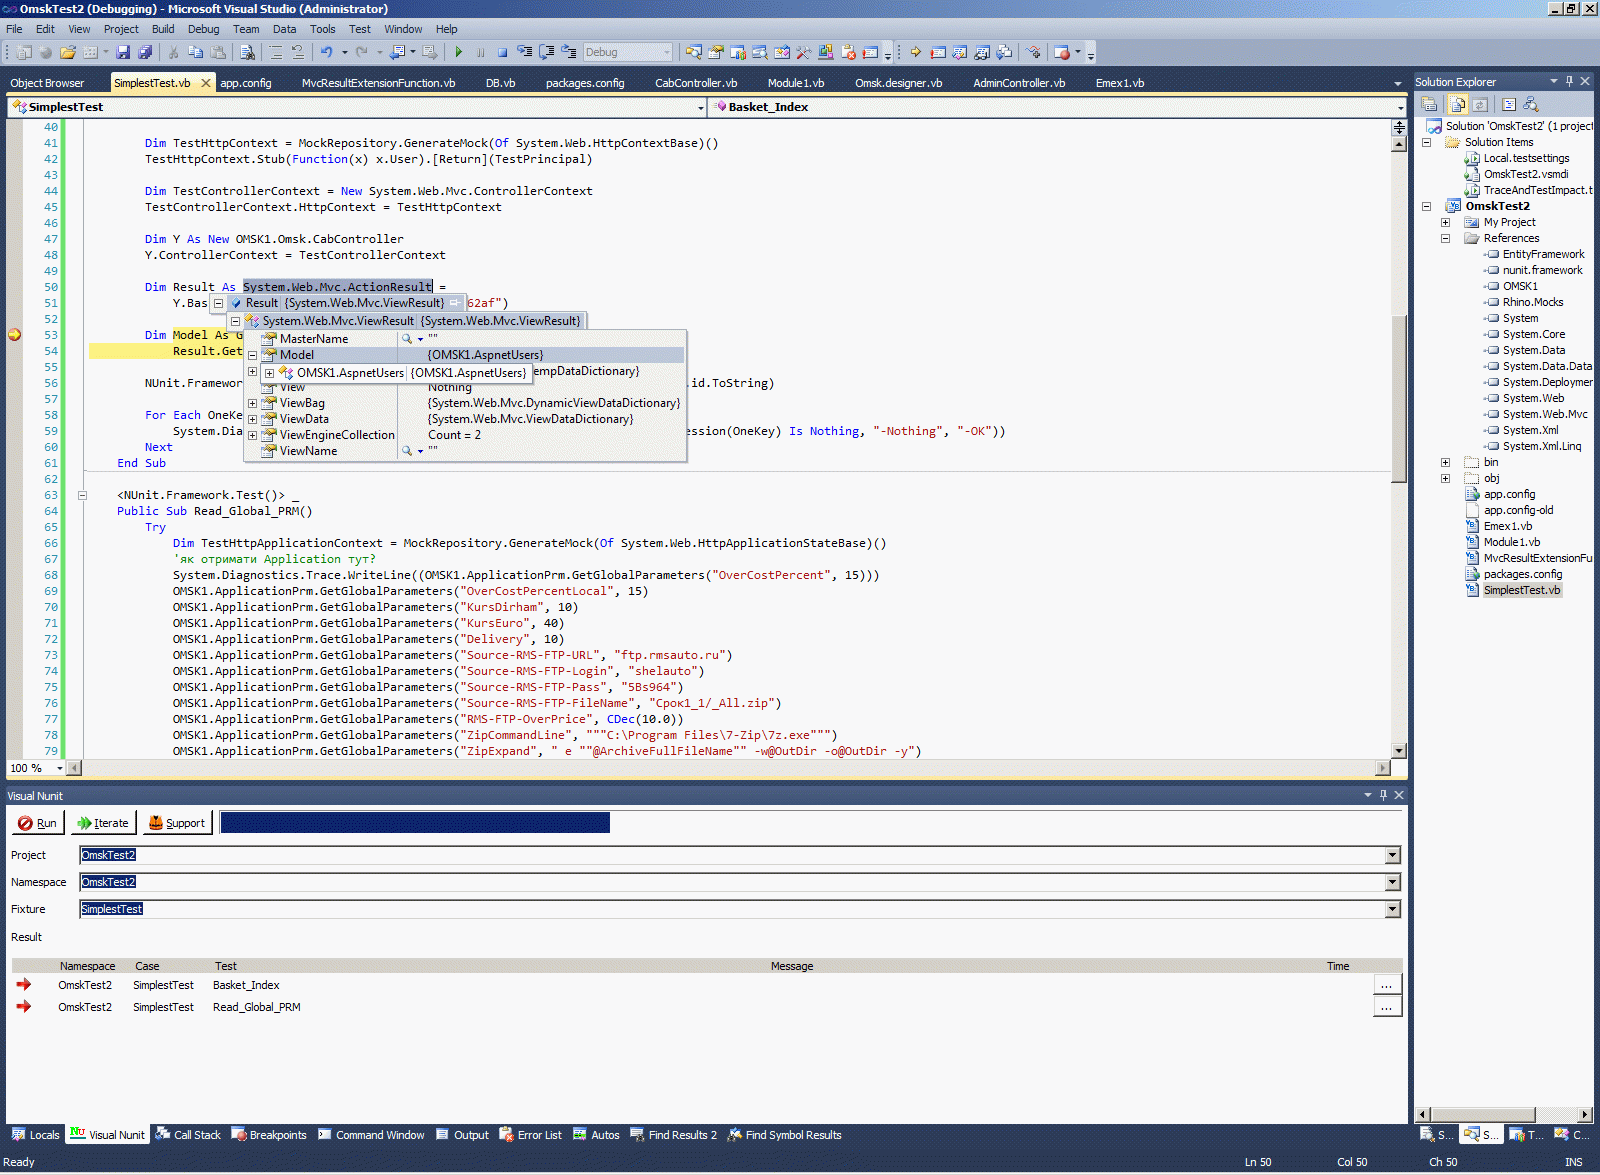Collapse the References folder in Solution Explorer

click(1445, 238)
